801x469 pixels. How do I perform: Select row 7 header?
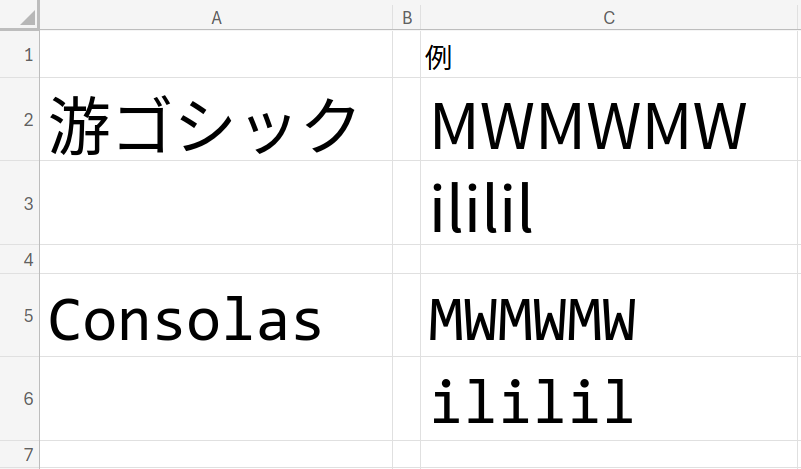20,455
